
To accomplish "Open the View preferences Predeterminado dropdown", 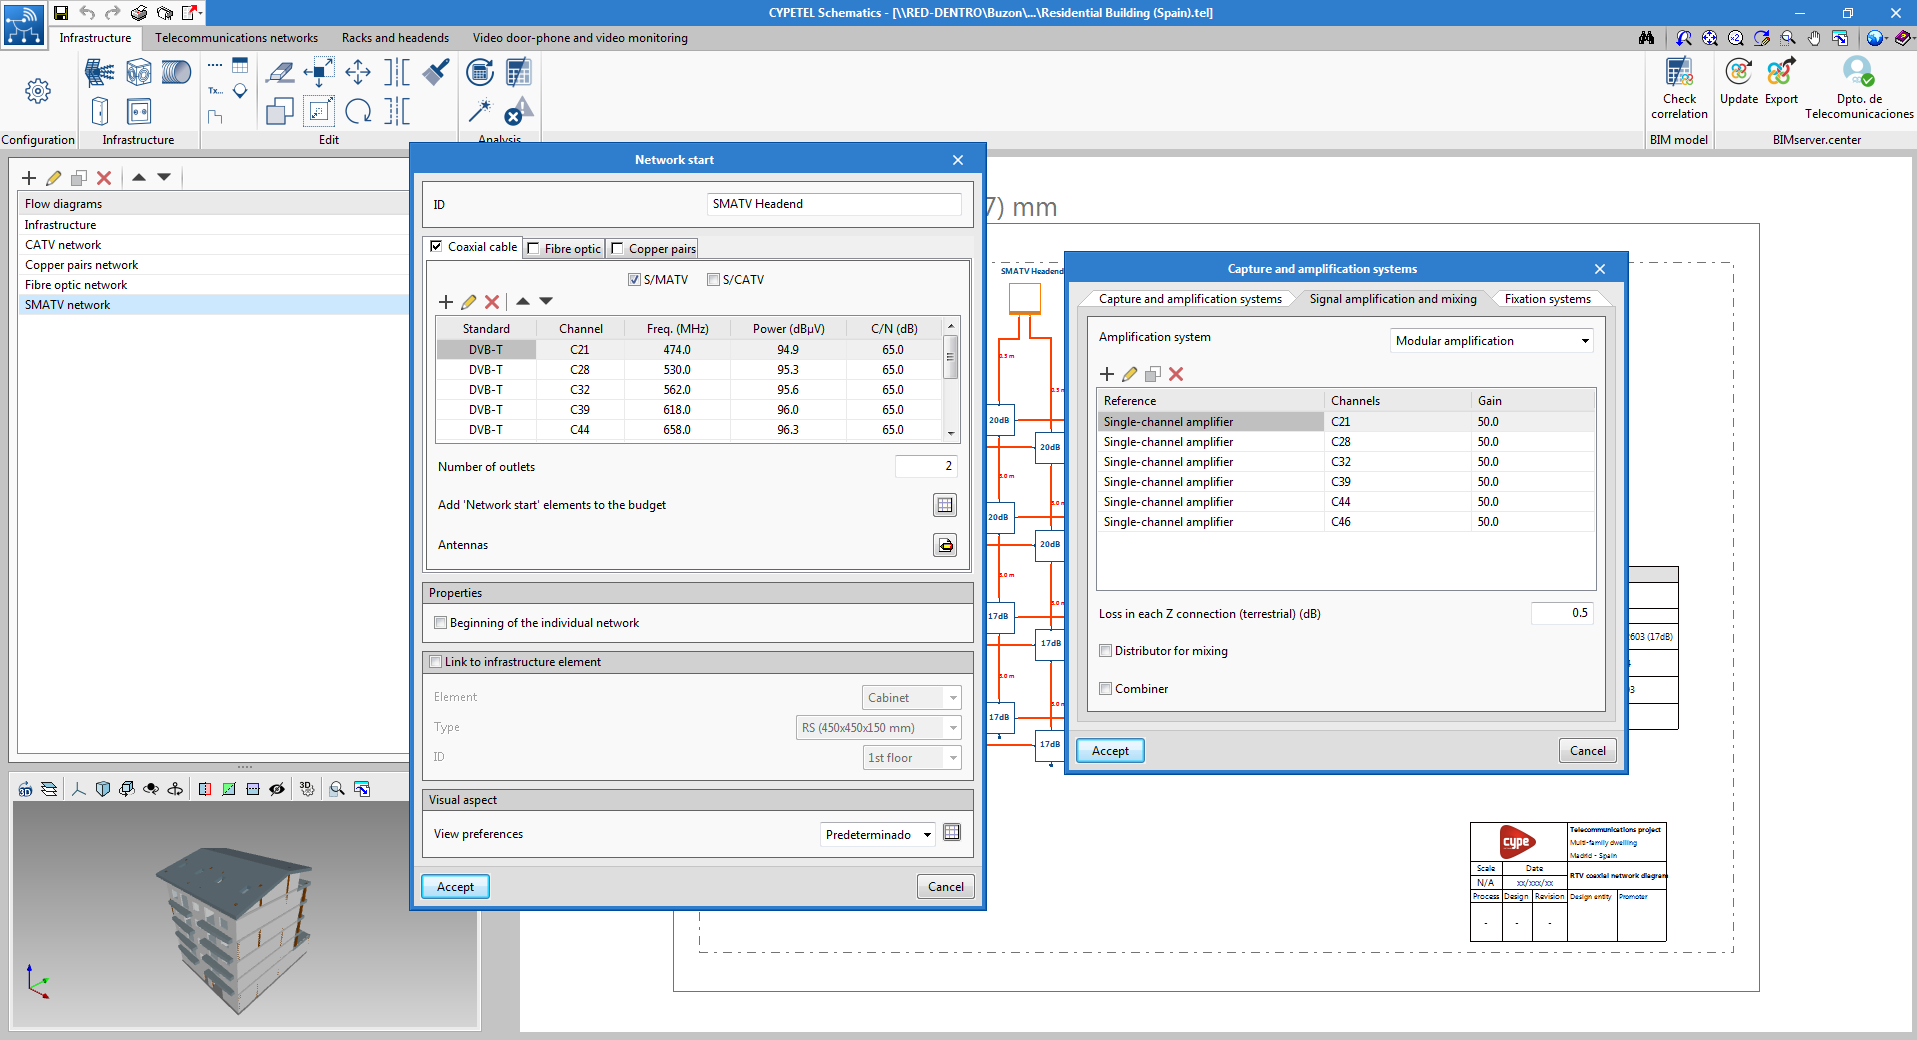I will click(x=878, y=835).
